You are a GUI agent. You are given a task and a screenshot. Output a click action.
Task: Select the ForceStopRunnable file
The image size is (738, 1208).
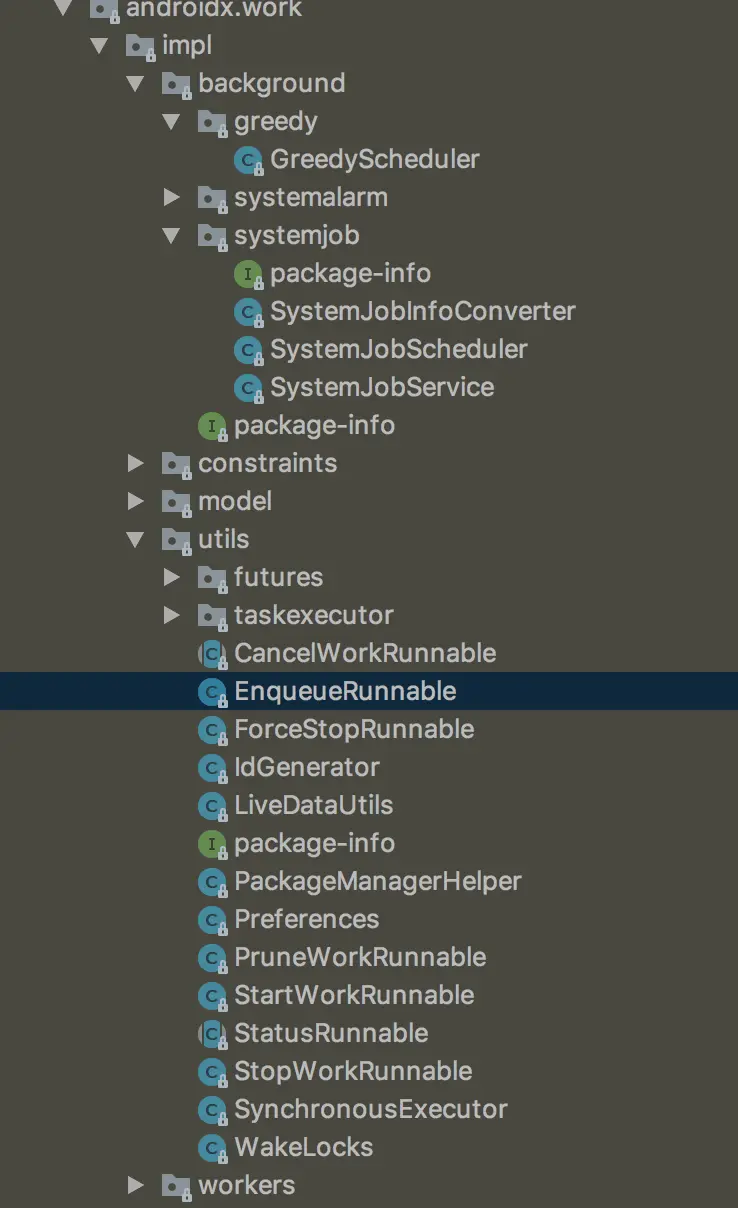(353, 730)
